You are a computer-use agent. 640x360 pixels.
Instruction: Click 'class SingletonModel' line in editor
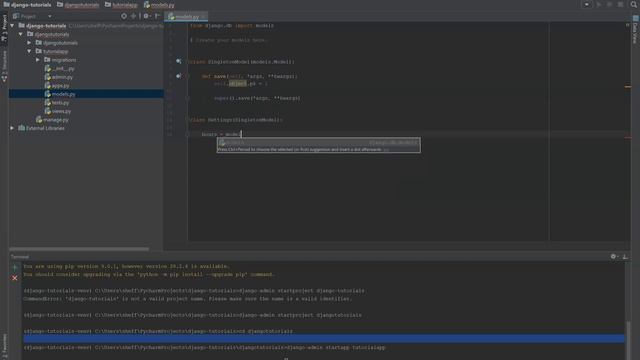(x=242, y=62)
